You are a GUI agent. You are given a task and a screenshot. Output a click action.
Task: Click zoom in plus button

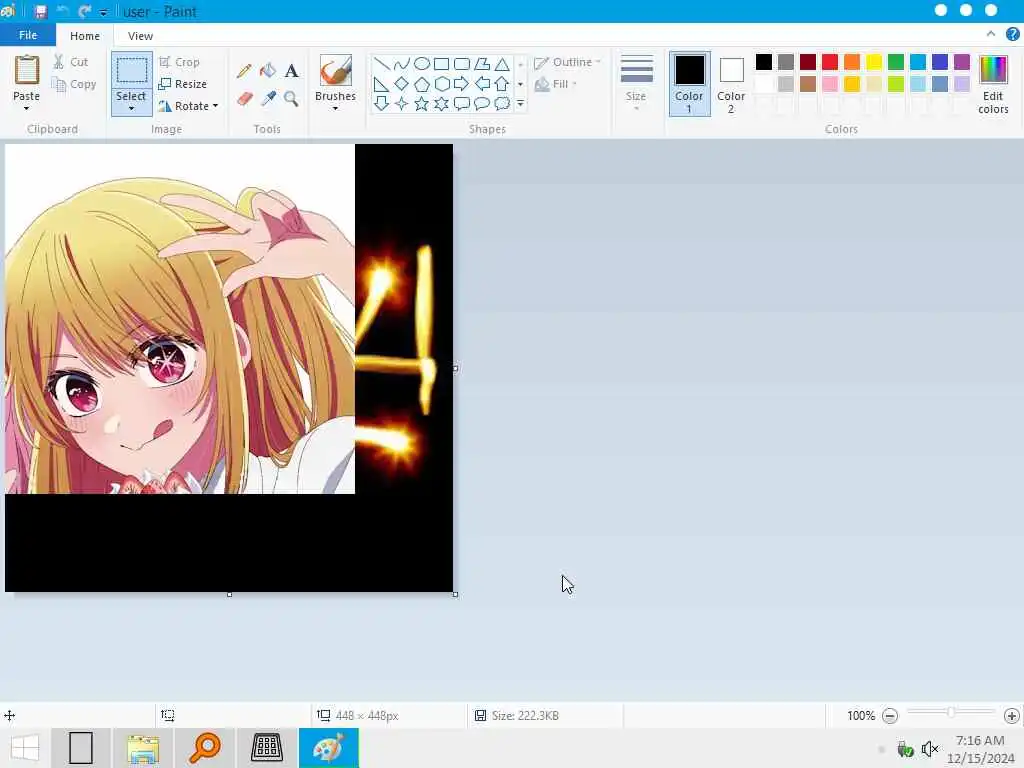tap(1012, 716)
